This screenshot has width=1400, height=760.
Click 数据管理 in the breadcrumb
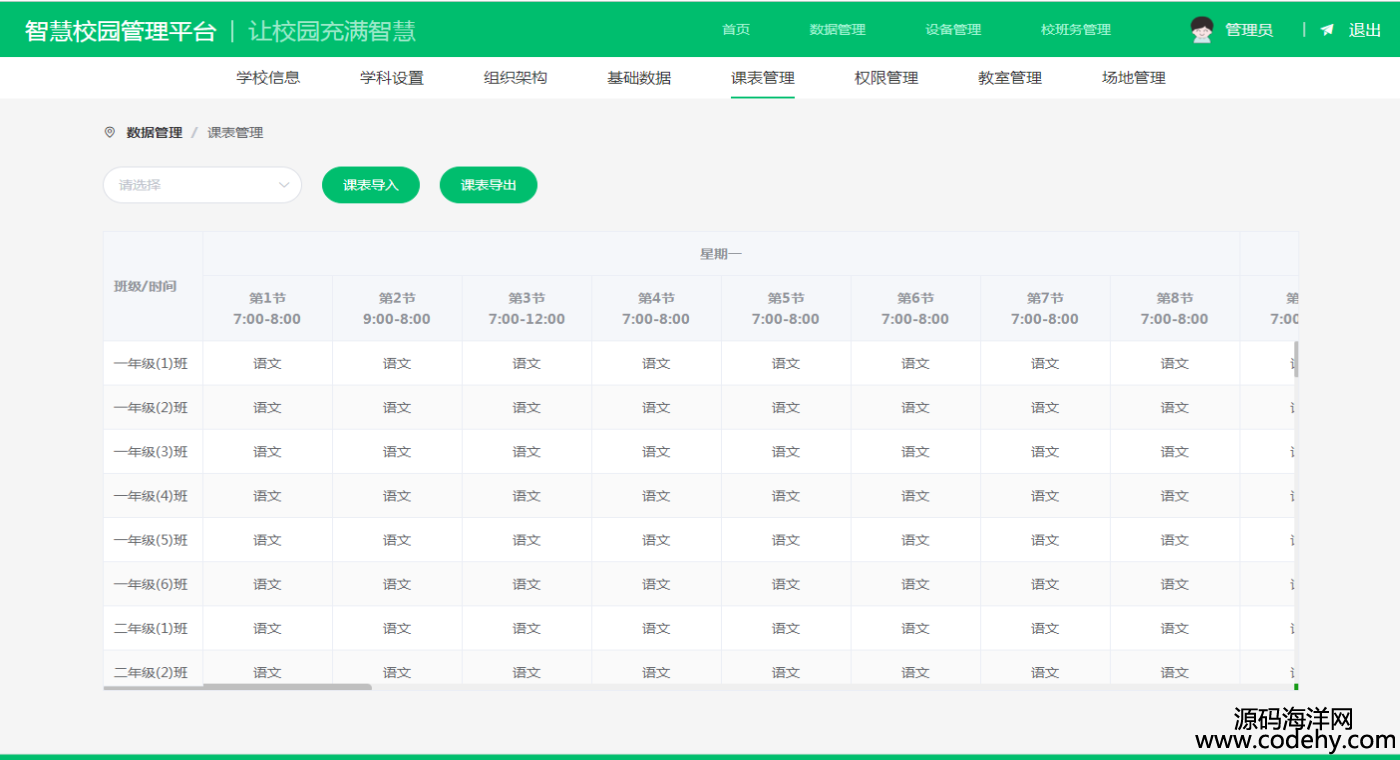(x=154, y=132)
